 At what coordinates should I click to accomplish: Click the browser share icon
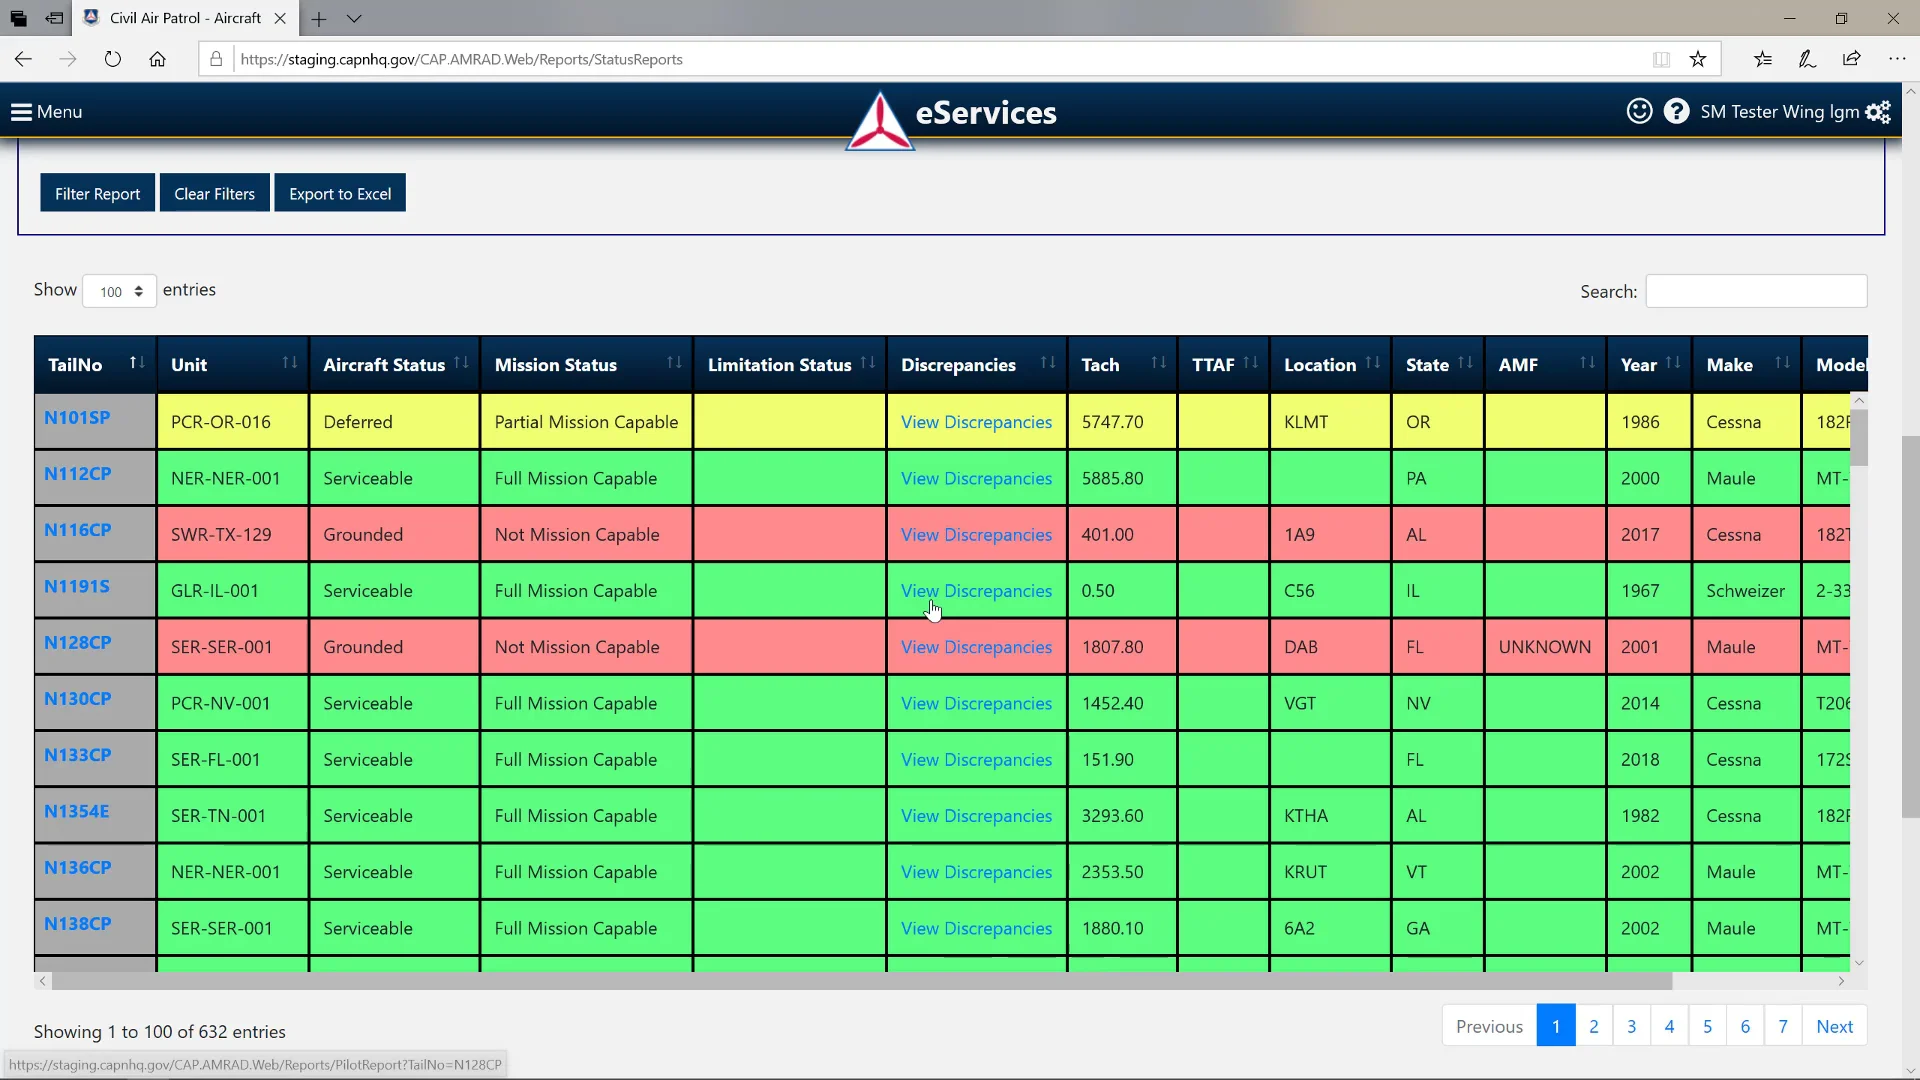tap(1851, 59)
